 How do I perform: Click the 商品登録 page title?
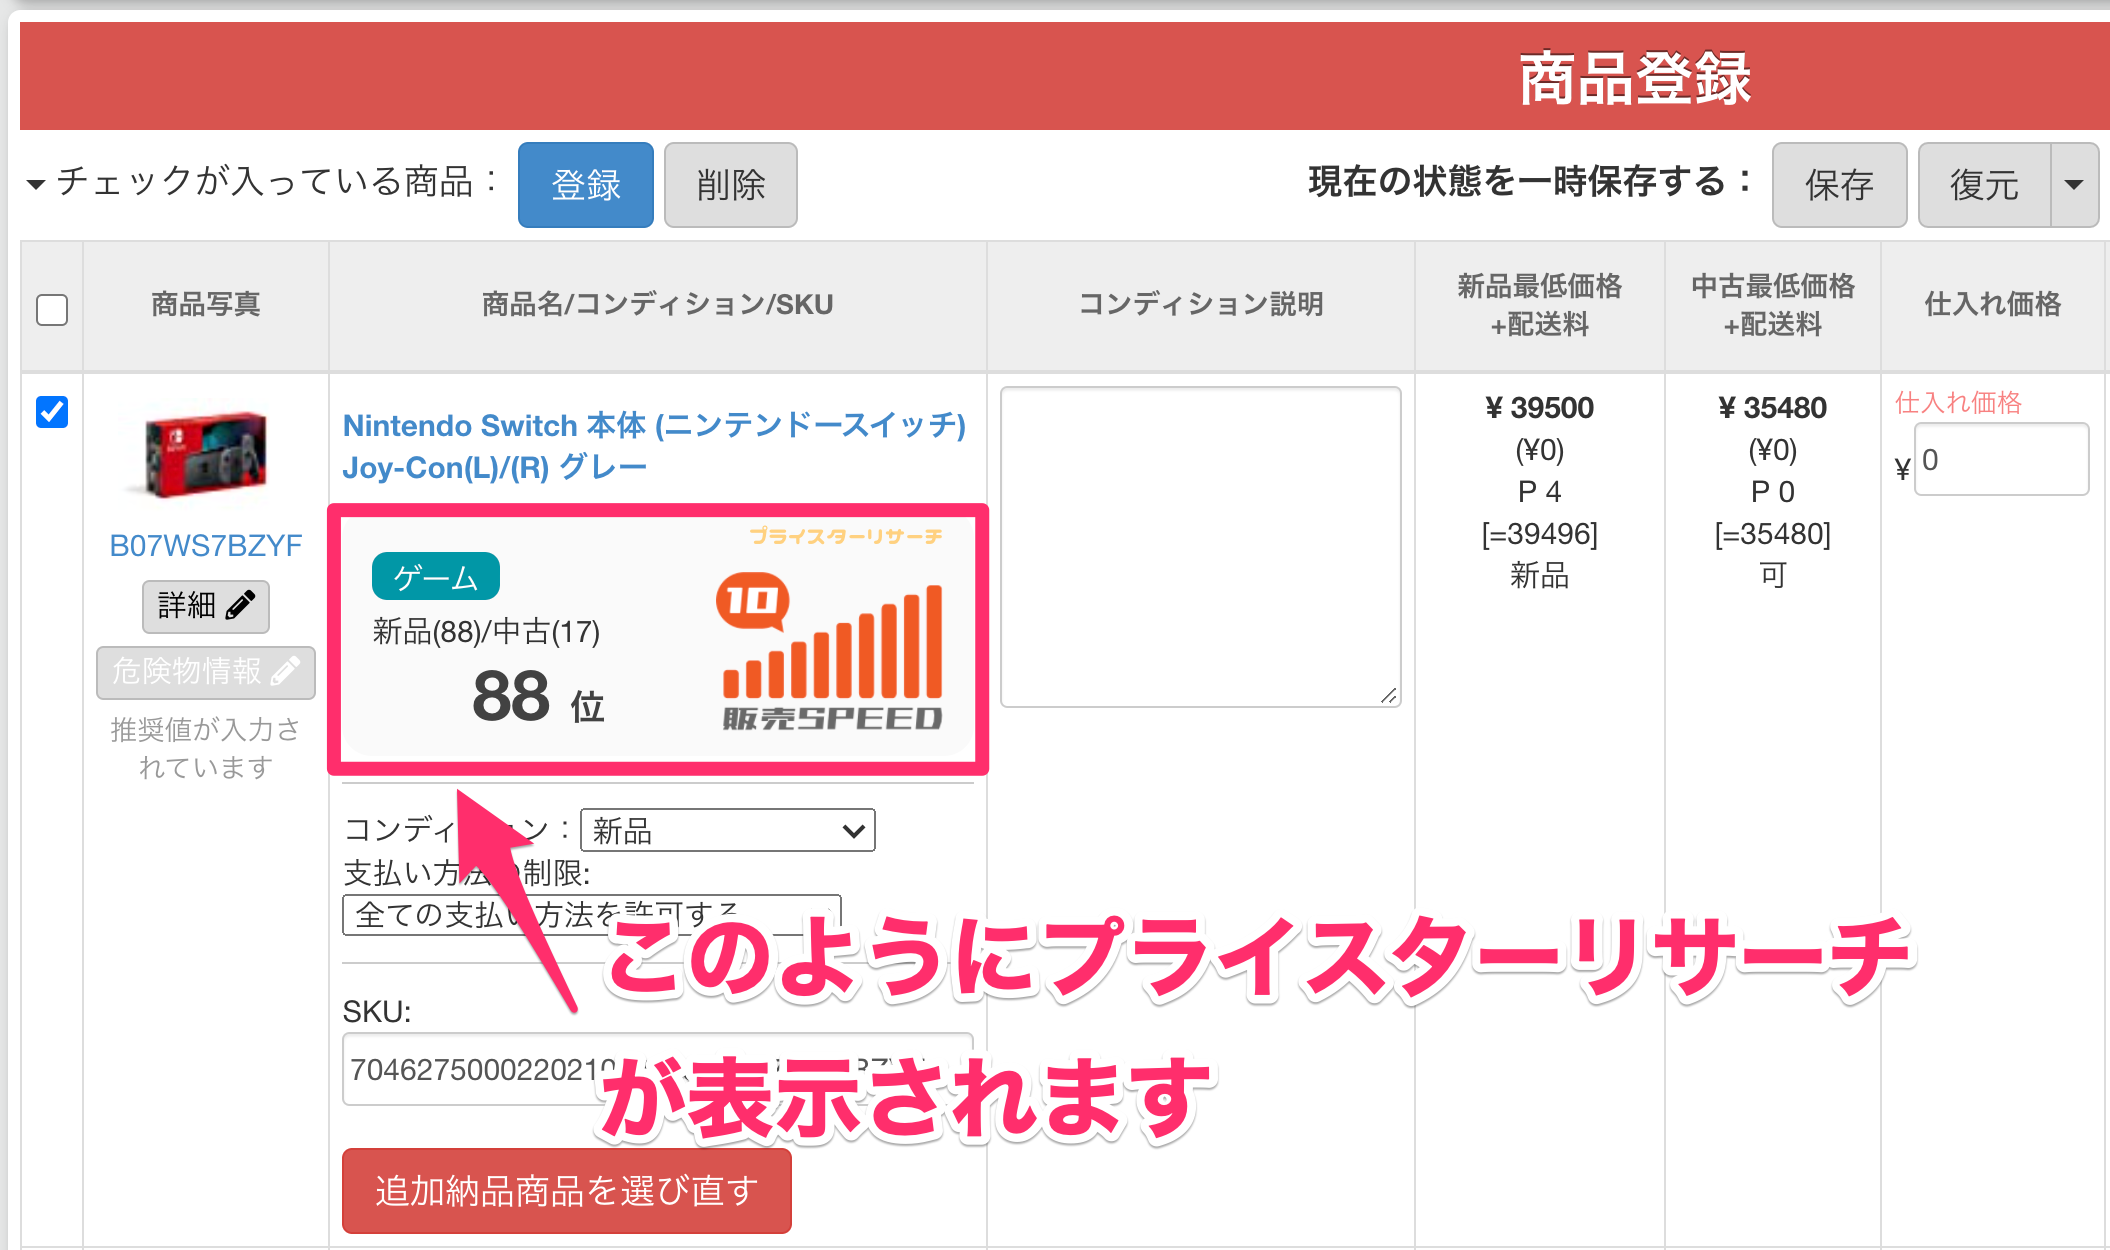click(1634, 78)
